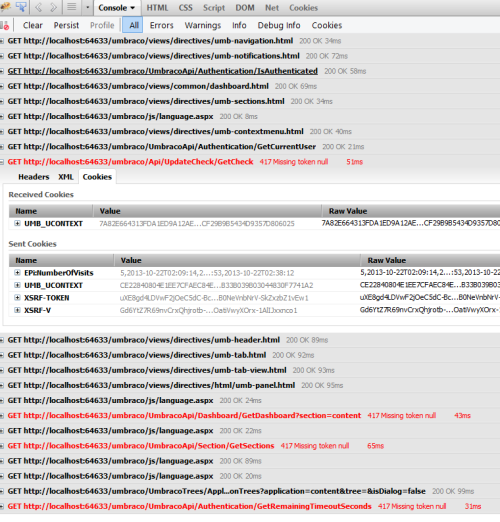The height and width of the screenshot is (522, 500).
Task: Expand the EPiNumberOfVisits sent cookie
Action: (17, 273)
